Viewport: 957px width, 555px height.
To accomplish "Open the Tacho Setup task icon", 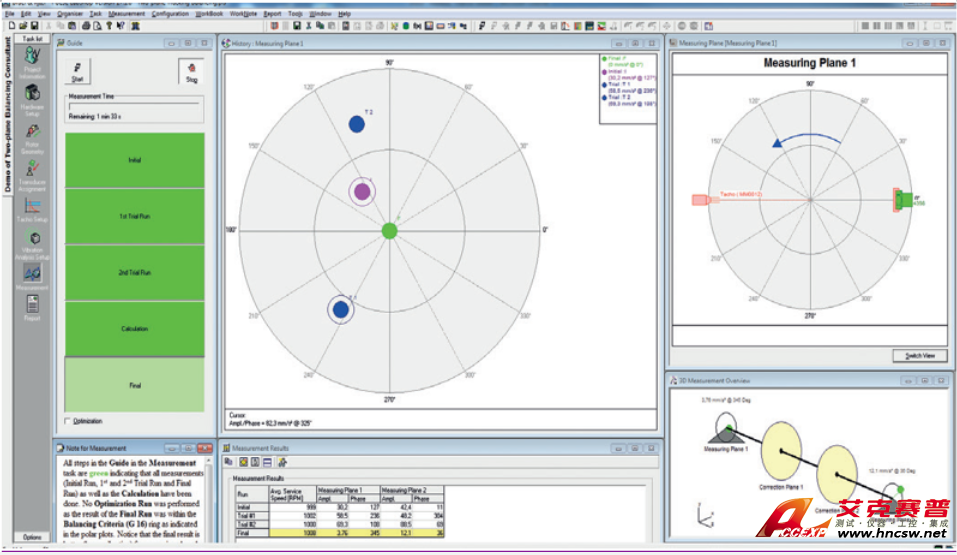I will (31, 207).
